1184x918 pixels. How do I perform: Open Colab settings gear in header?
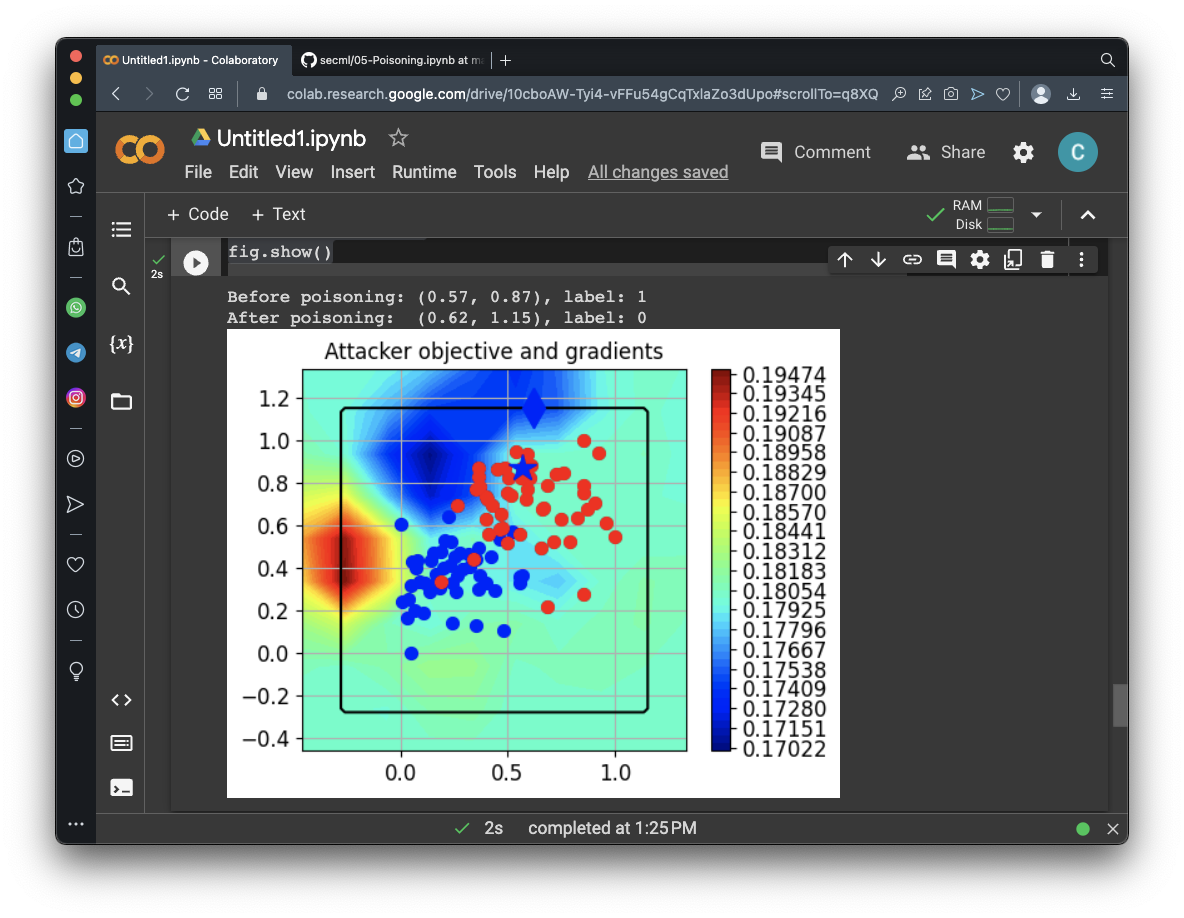click(1023, 152)
